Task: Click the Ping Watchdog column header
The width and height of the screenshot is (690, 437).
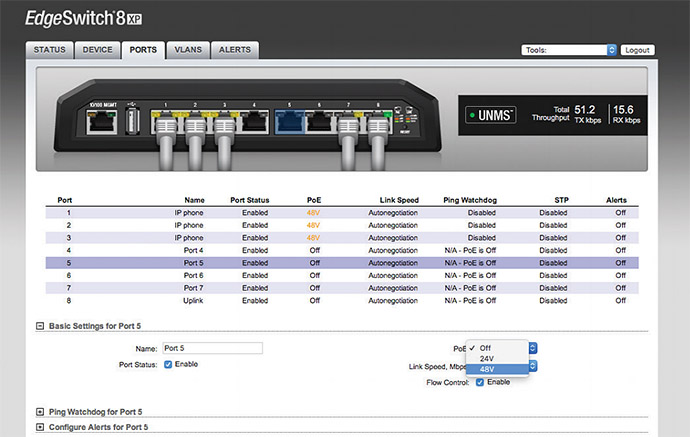Action: 470,200
